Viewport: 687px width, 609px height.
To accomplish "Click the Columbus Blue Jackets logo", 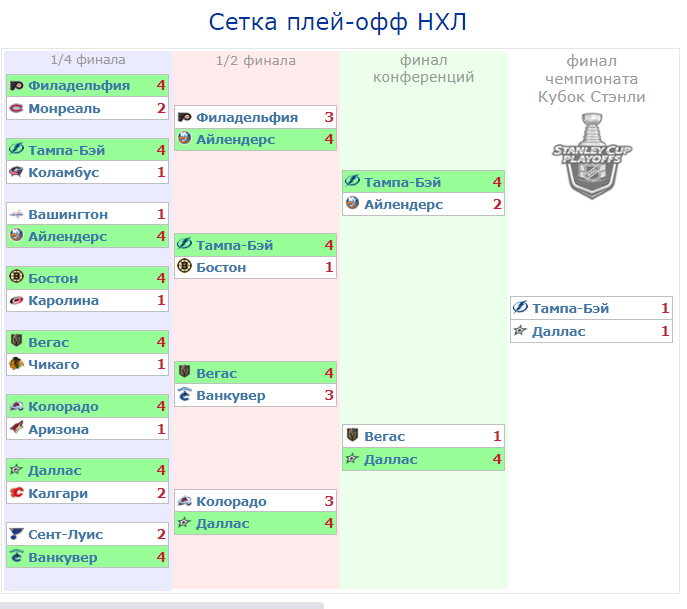I will [x=16, y=173].
